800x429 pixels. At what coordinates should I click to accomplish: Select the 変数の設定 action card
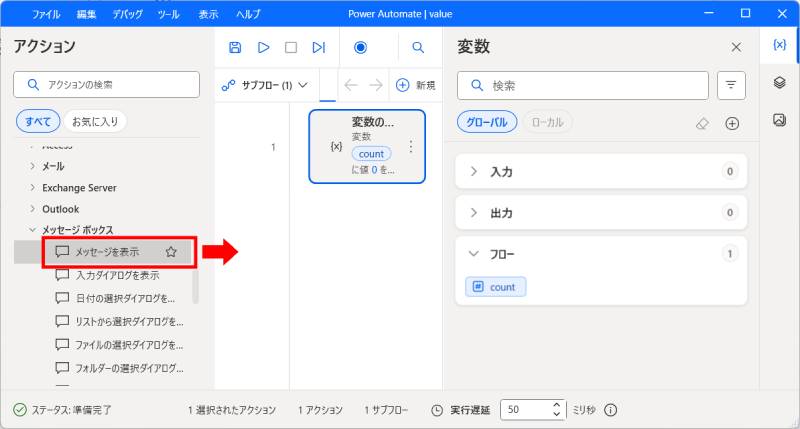coord(367,146)
